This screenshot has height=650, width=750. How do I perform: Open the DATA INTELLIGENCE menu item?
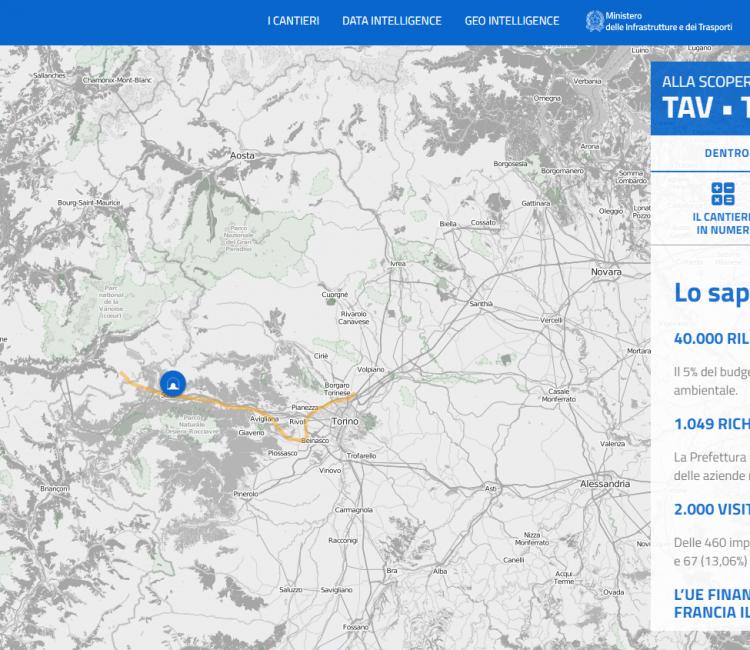(x=392, y=21)
